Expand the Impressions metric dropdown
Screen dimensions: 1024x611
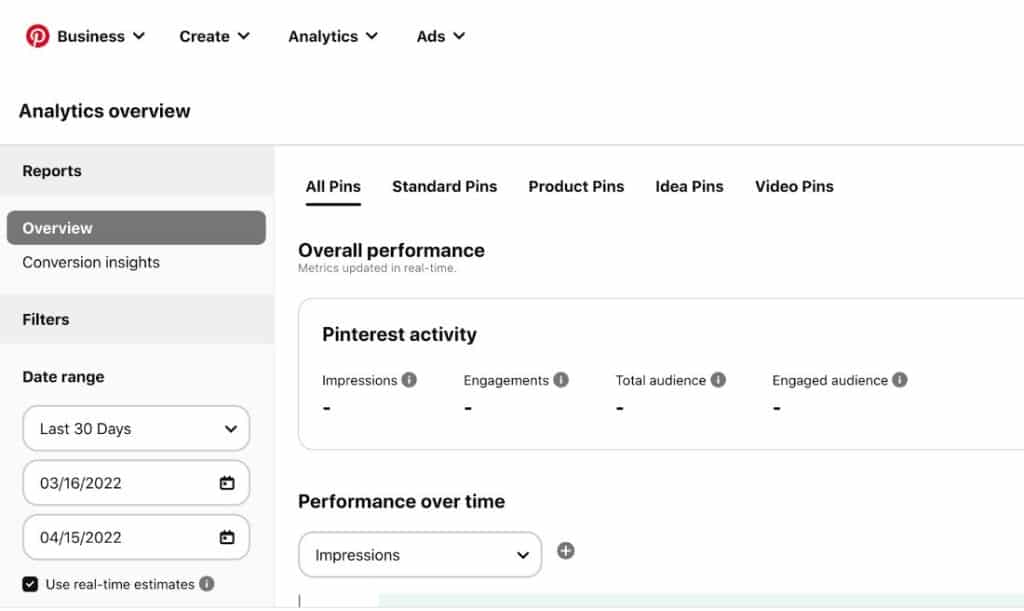click(x=420, y=555)
